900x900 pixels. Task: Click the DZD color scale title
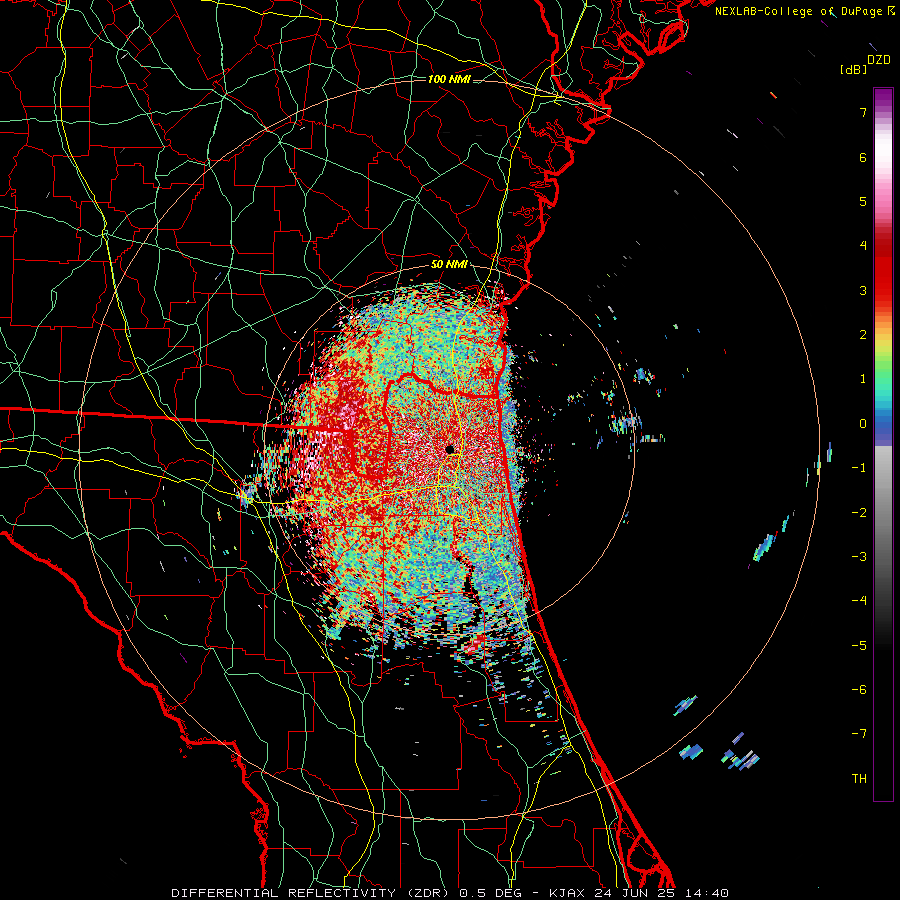pos(879,60)
